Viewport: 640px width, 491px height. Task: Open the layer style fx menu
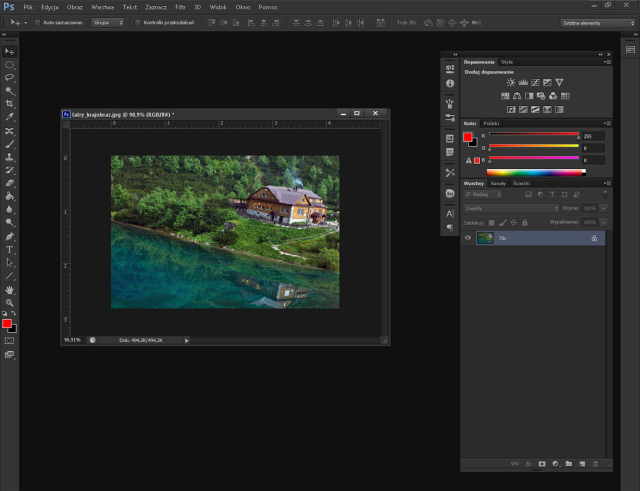(x=528, y=464)
